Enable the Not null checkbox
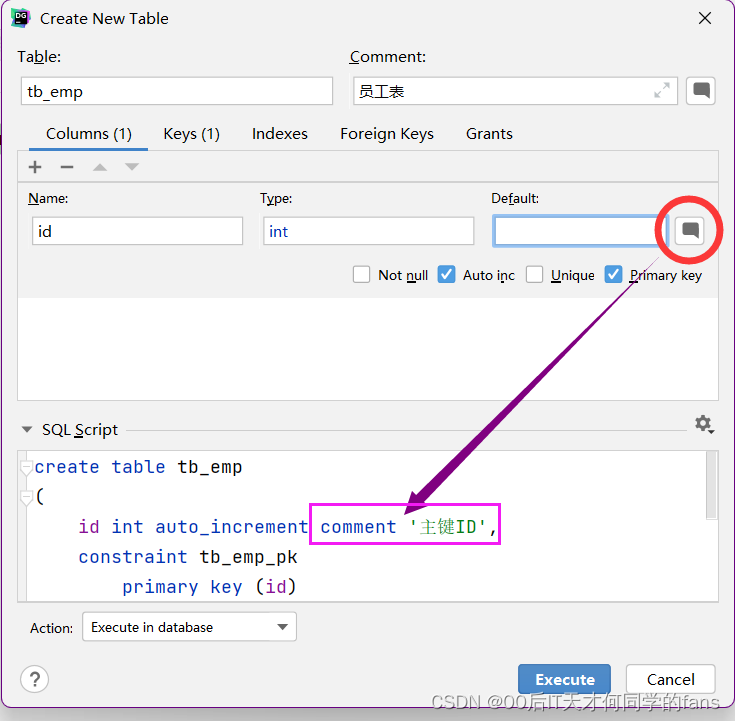The image size is (735, 721). coord(361,275)
